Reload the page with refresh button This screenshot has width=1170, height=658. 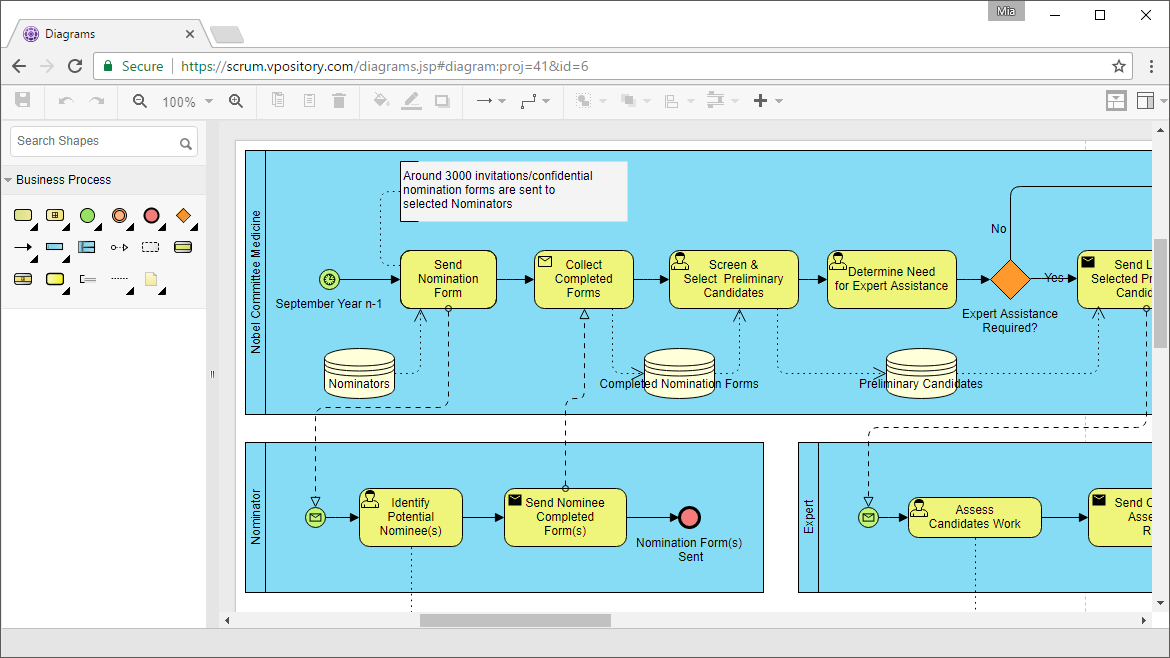point(75,66)
